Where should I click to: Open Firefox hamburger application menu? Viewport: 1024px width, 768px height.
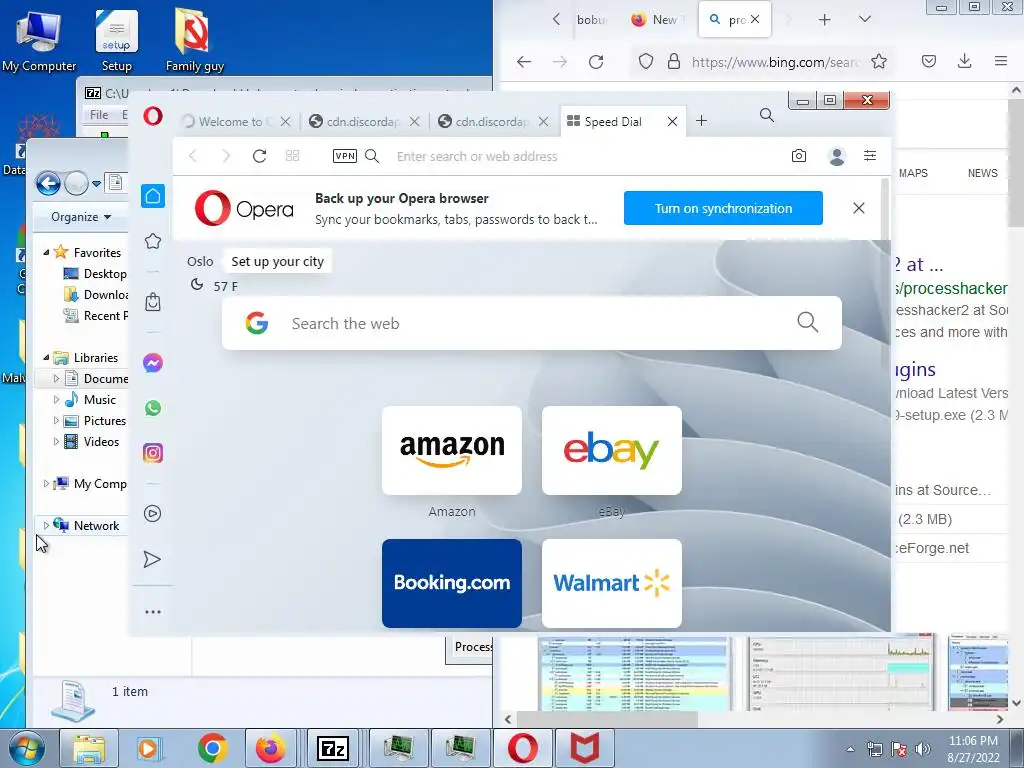click(x=1000, y=61)
